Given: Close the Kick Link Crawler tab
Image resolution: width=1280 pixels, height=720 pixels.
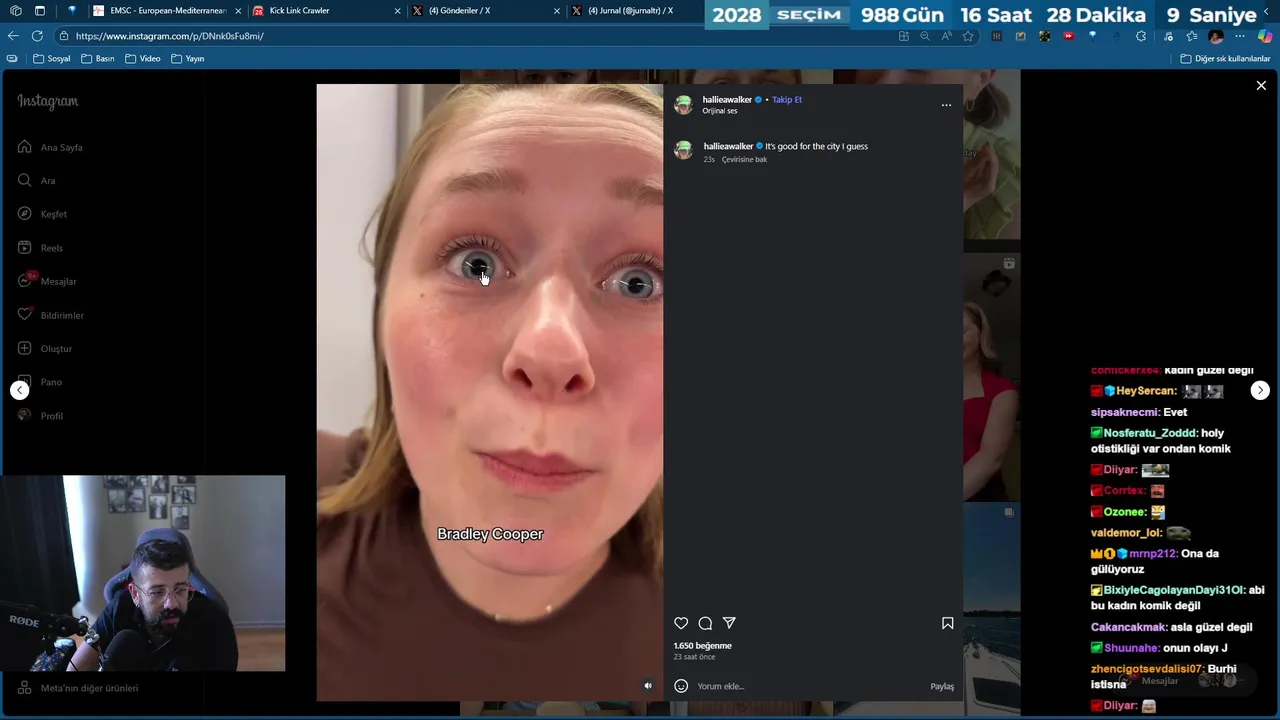Looking at the screenshot, I should [x=397, y=11].
